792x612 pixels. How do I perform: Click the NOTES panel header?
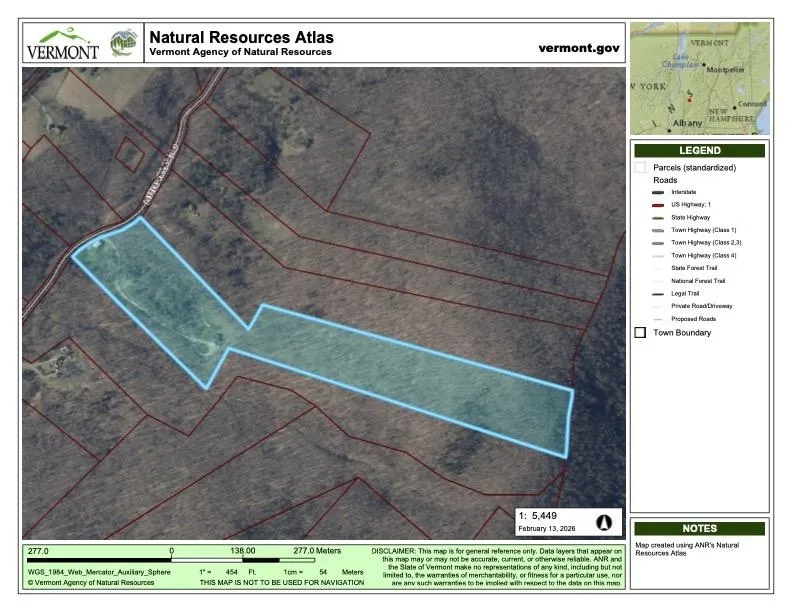[699, 528]
